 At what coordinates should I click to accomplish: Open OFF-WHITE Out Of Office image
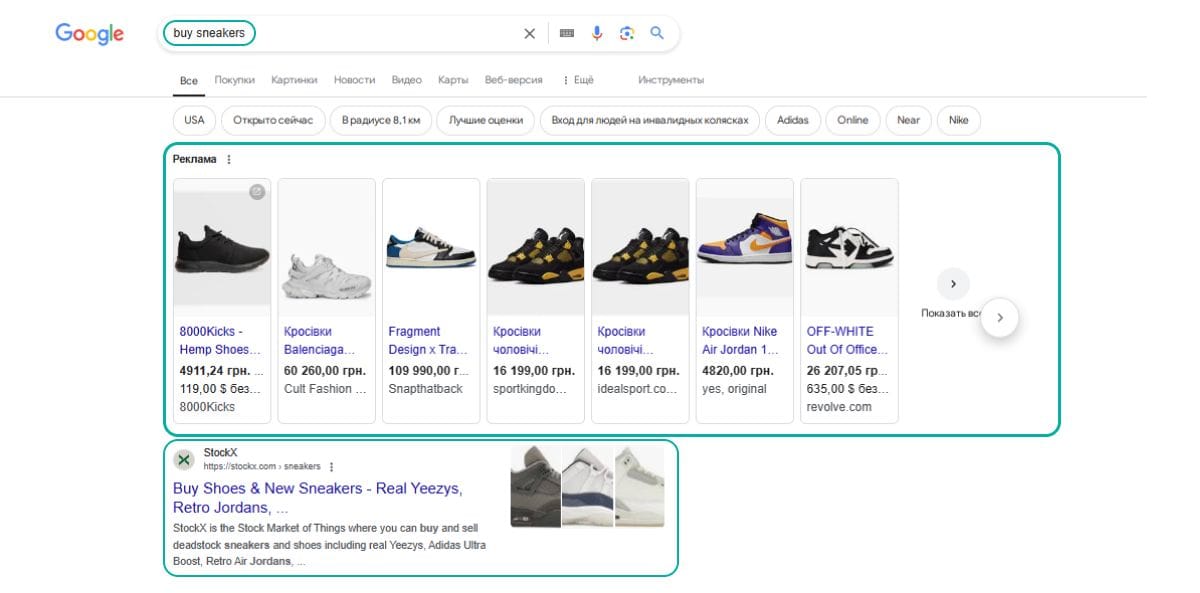(x=849, y=247)
